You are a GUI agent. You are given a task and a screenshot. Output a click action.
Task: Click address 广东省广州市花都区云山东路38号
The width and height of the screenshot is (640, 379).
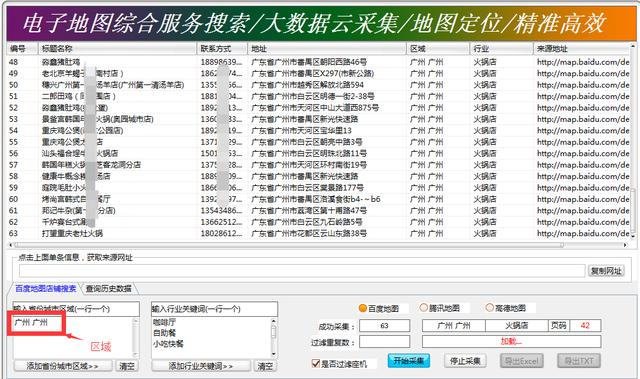click(x=309, y=233)
